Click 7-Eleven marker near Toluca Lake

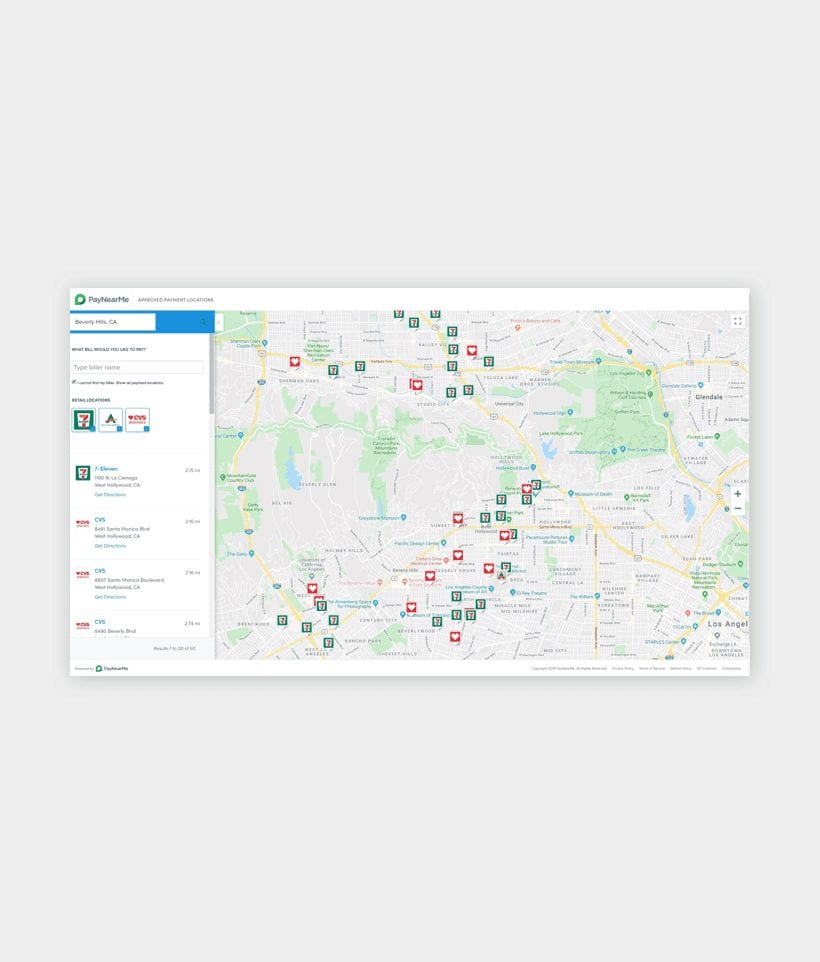click(489, 362)
